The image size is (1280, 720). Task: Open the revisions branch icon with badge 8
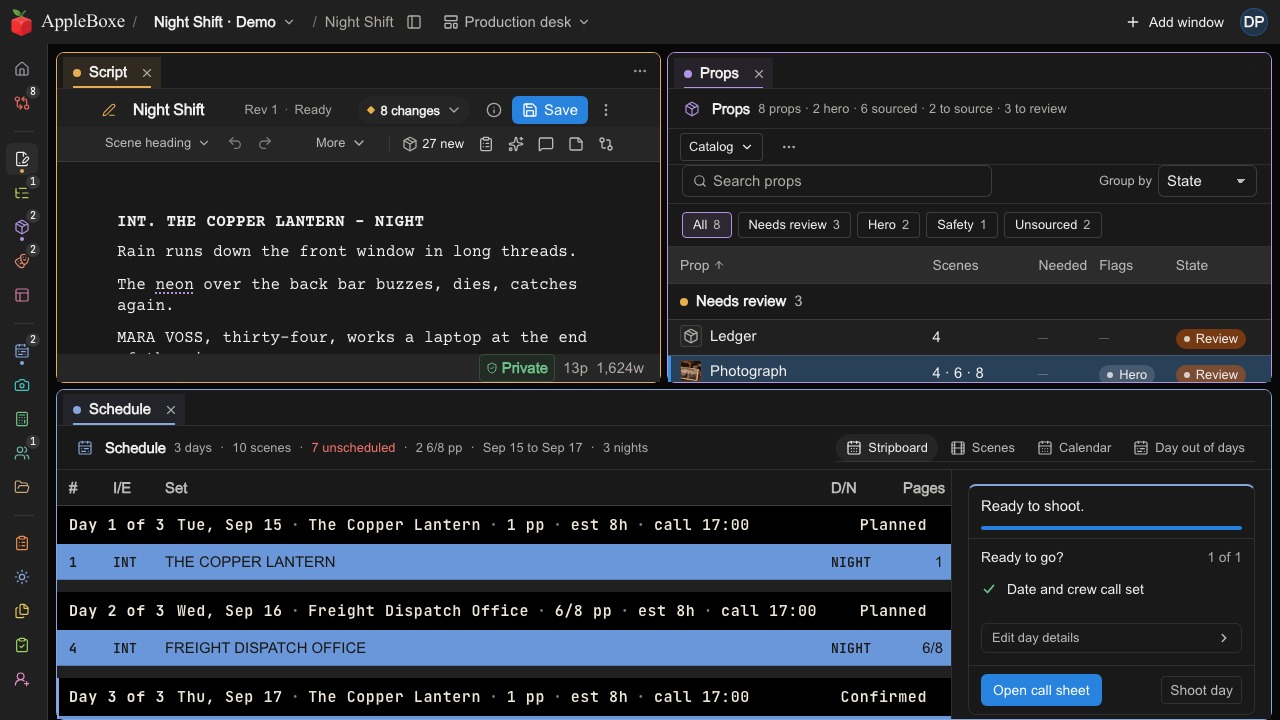click(x=22, y=102)
